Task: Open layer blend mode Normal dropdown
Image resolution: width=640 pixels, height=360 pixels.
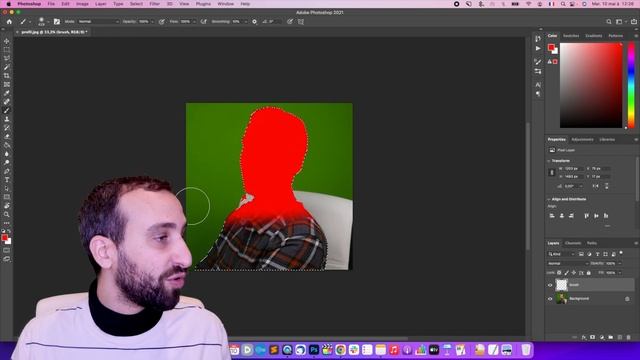Action: pyautogui.click(x=568, y=264)
